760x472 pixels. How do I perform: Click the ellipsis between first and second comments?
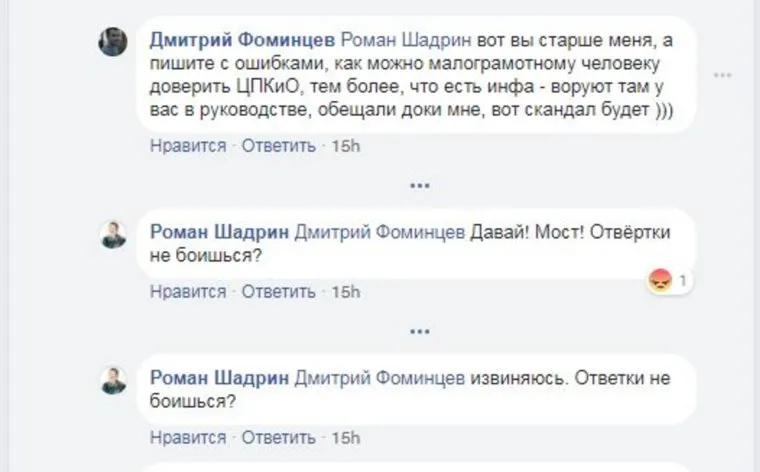(419, 186)
